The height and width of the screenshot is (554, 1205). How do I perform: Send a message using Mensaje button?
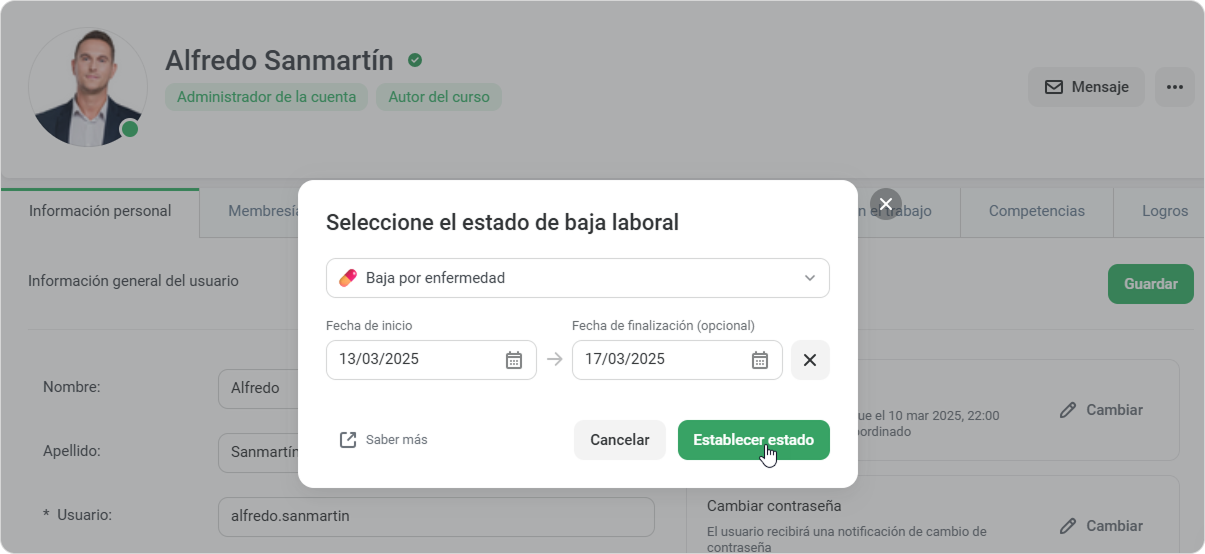pyautogui.click(x=1086, y=87)
